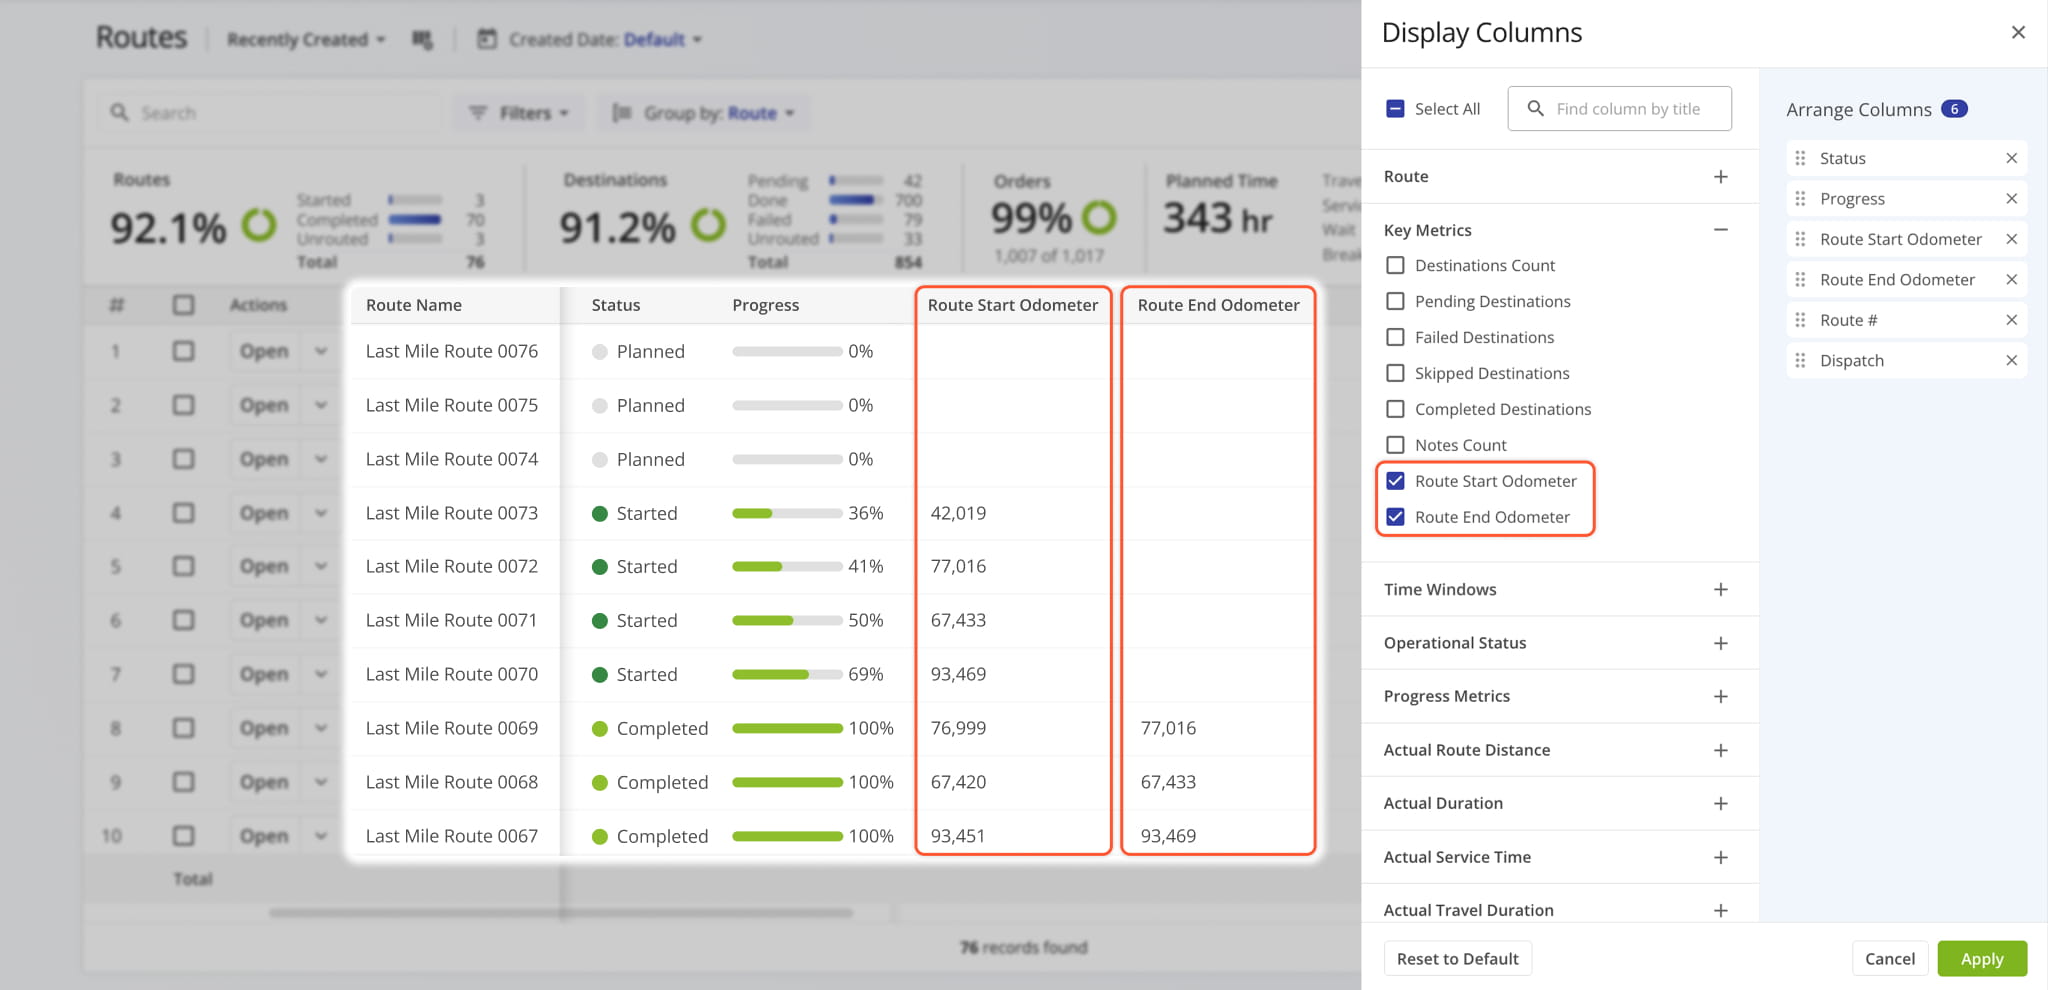This screenshot has height=990, width=2048.
Task: Click Reset to Default button
Action: (1457, 958)
